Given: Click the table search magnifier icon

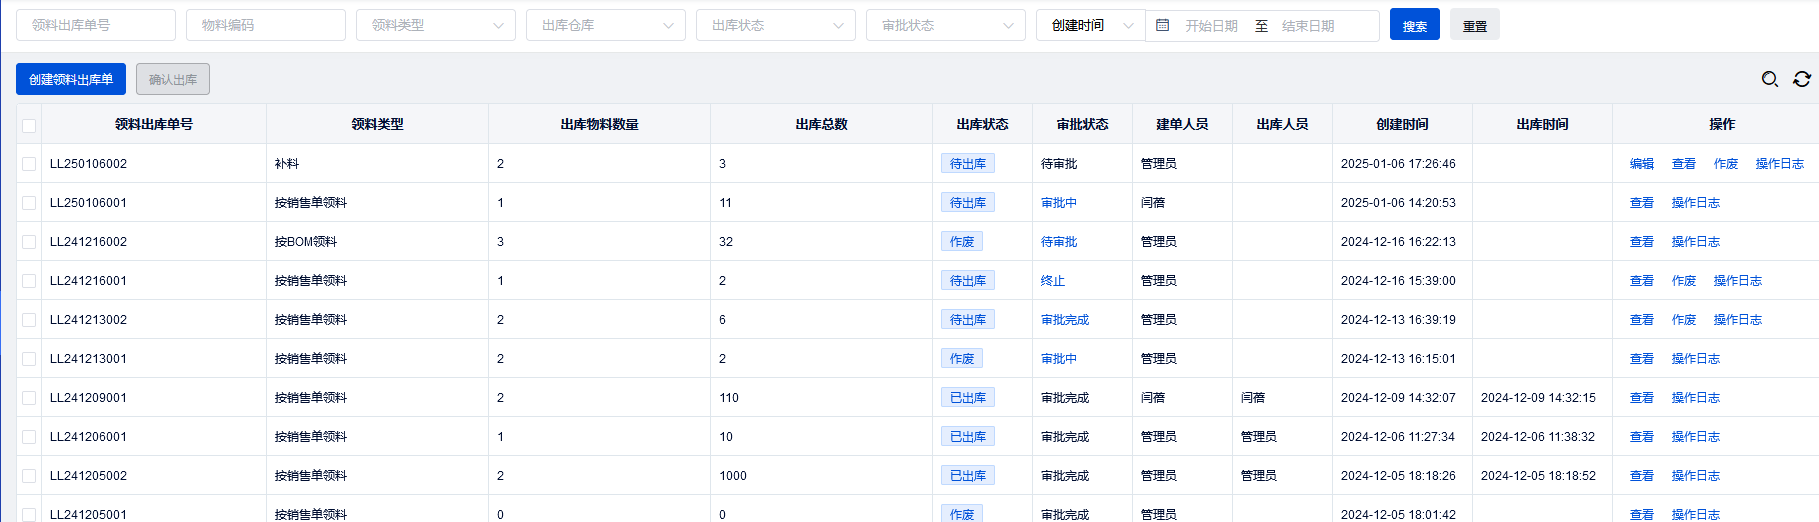Looking at the screenshot, I should coord(1769,79).
